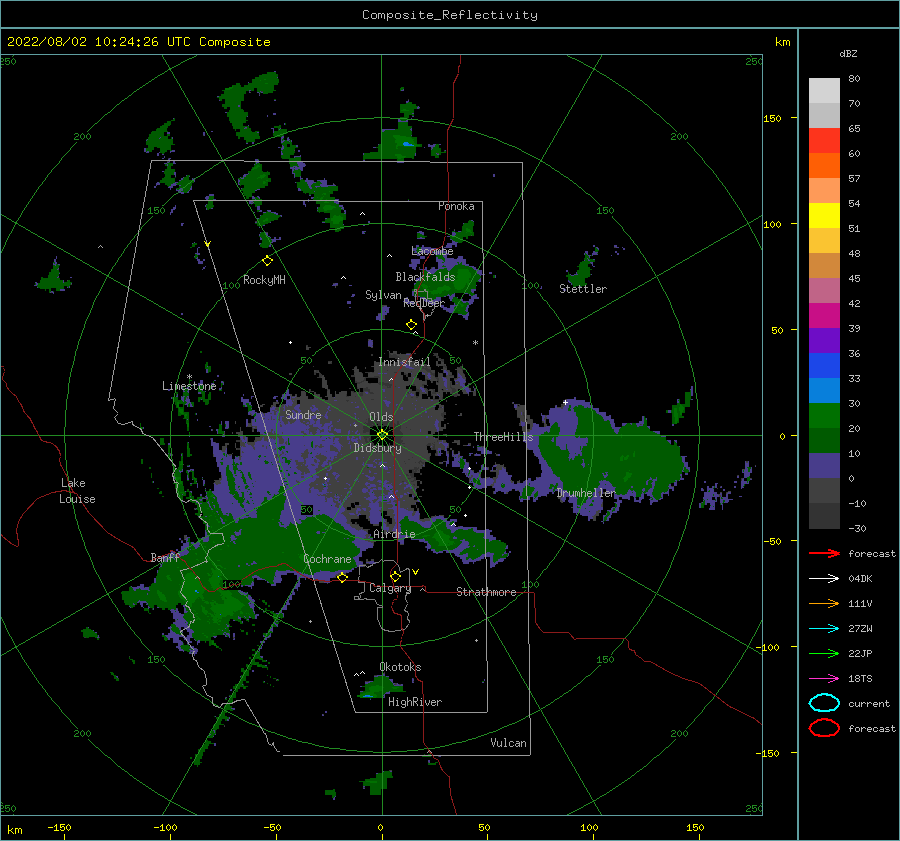
Task: Click the Drumheller city label
Action: pyautogui.click(x=585, y=493)
